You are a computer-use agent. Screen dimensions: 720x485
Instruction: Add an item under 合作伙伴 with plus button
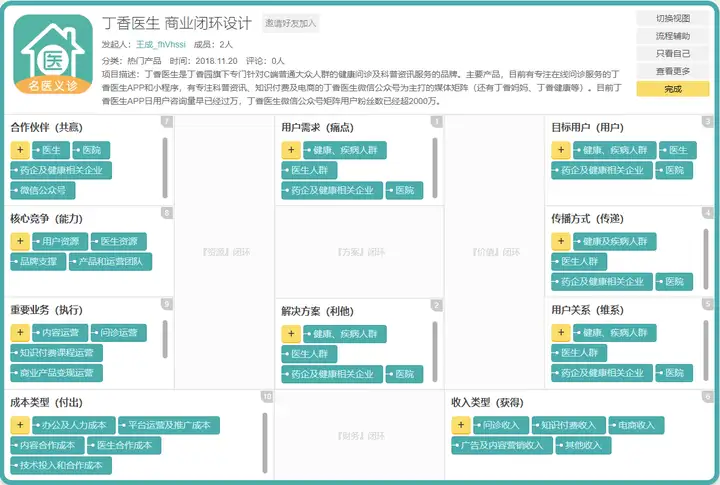[20, 150]
